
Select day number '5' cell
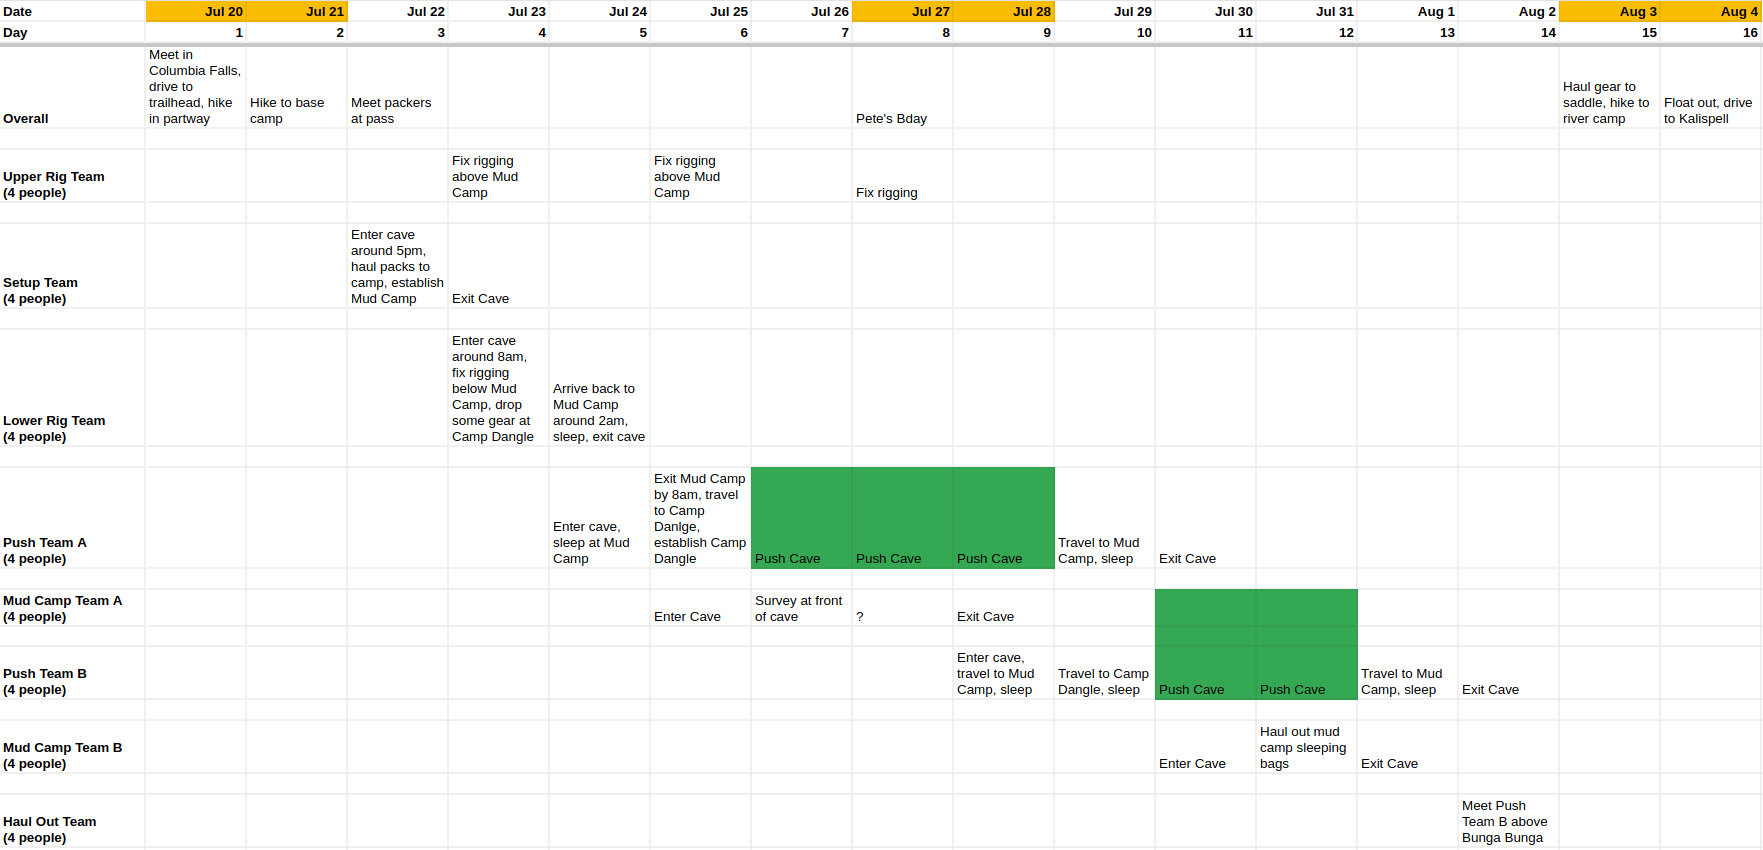tap(600, 32)
